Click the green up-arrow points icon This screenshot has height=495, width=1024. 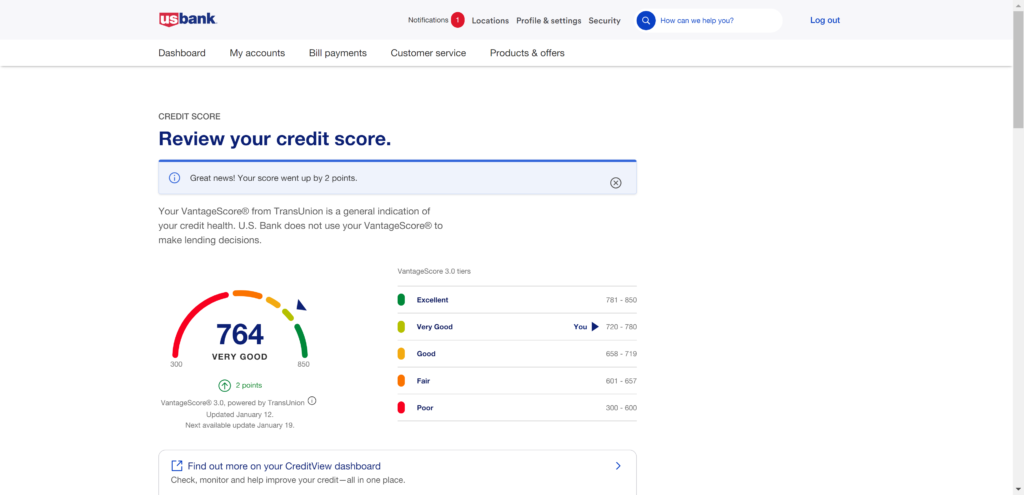225,385
